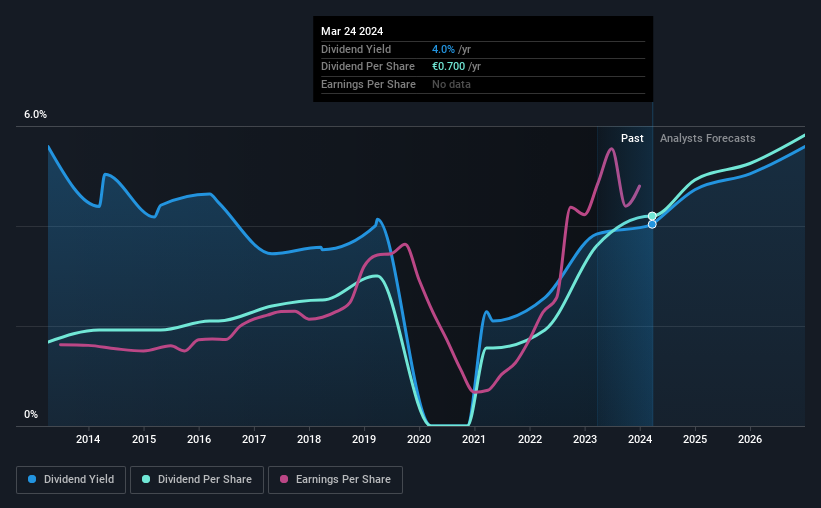Click the pink Earnings Per Share legend dot
The height and width of the screenshot is (508, 821).
pos(284,479)
